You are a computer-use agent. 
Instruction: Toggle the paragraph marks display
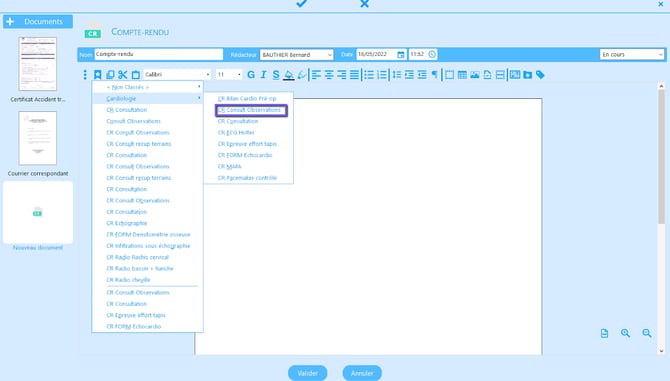pos(435,75)
